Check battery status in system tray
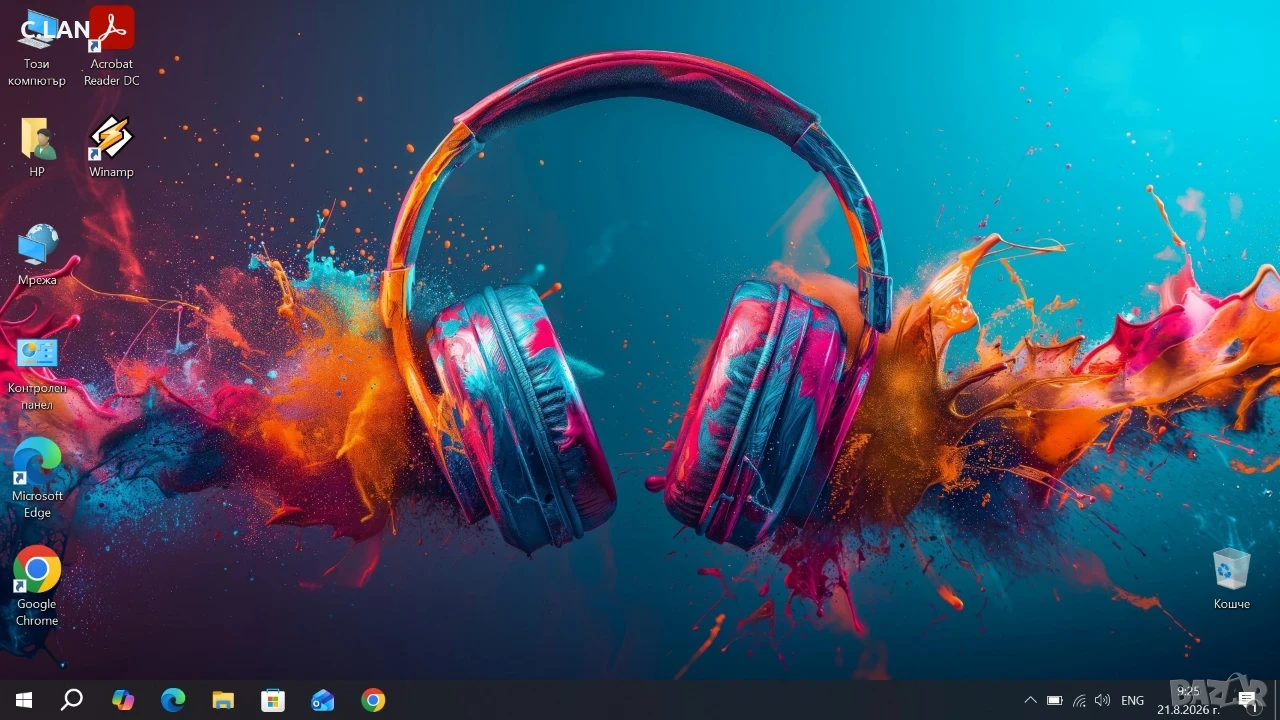This screenshot has height=720, width=1280. [x=1054, y=700]
